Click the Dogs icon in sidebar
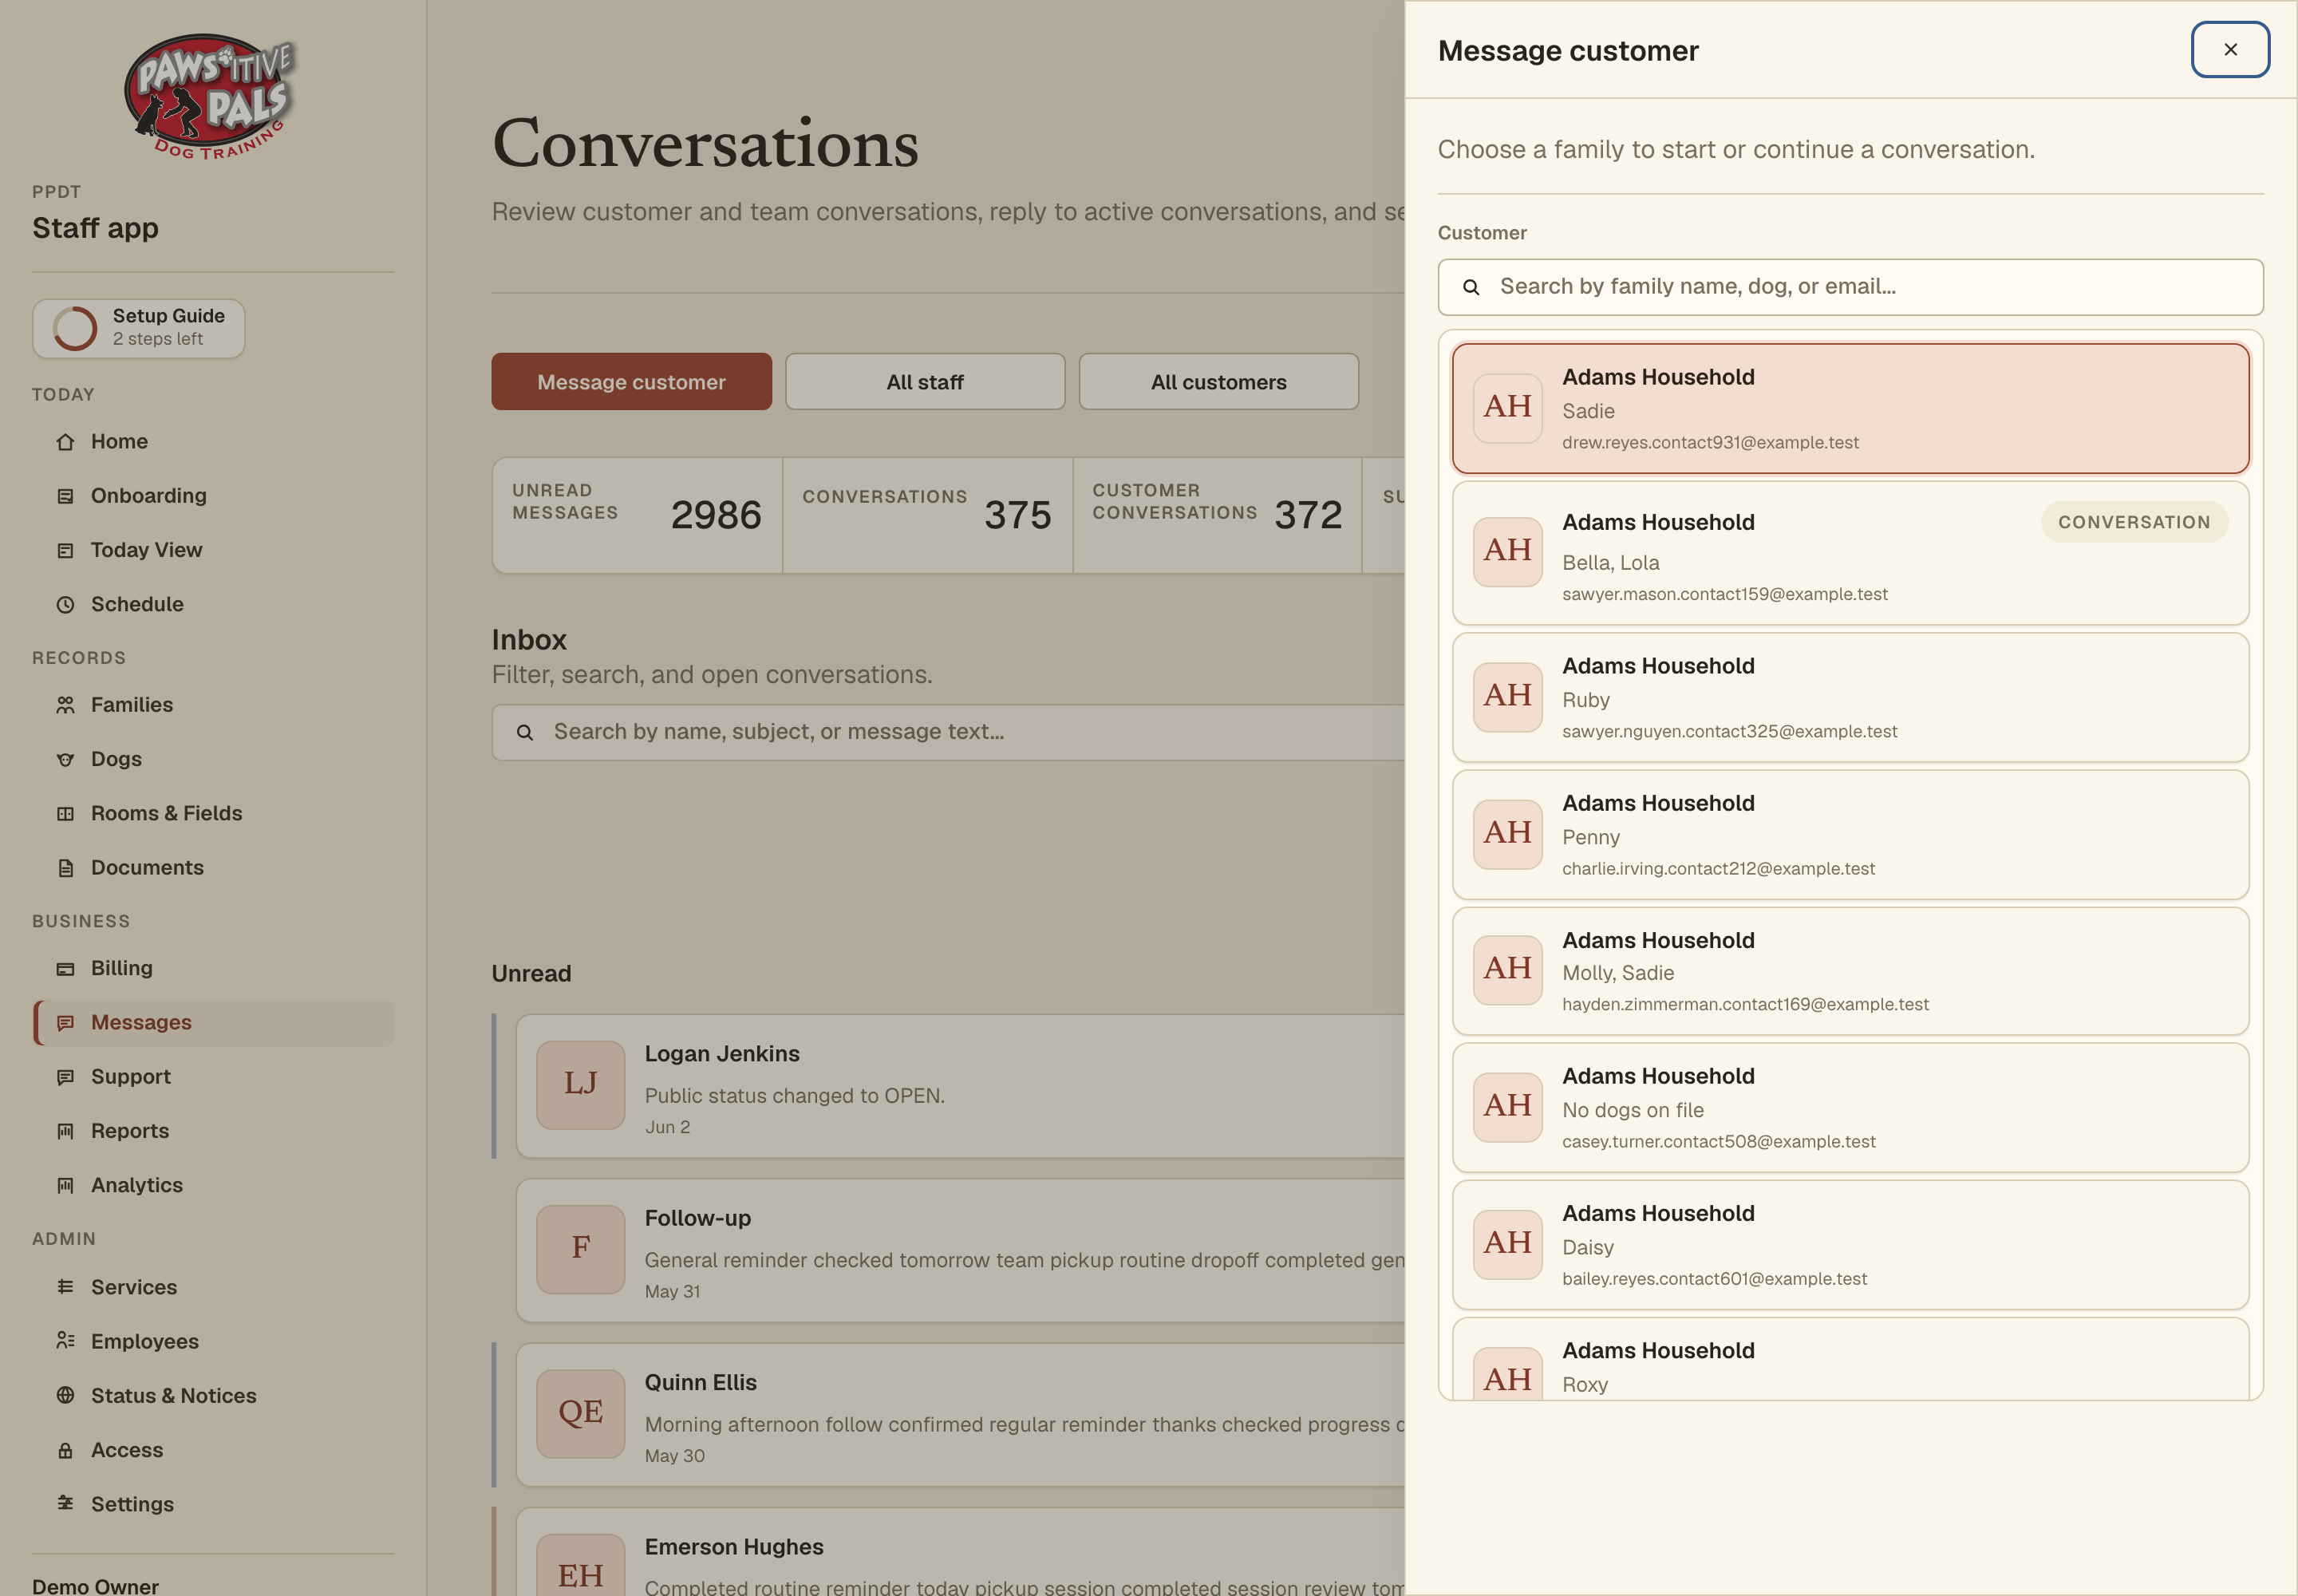The width and height of the screenshot is (2298, 1596). [65, 759]
